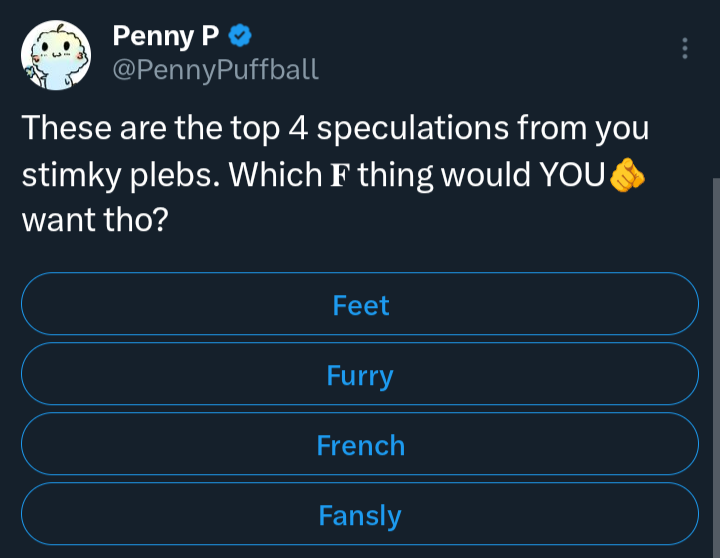Open the three-dot more options menu
The image size is (720, 558).
pos(684,48)
